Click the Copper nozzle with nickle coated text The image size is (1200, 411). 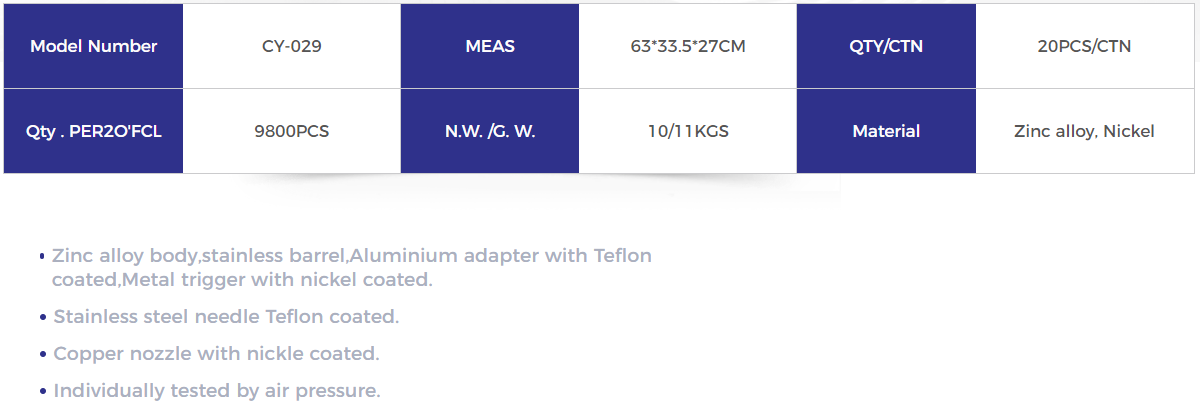[216, 354]
